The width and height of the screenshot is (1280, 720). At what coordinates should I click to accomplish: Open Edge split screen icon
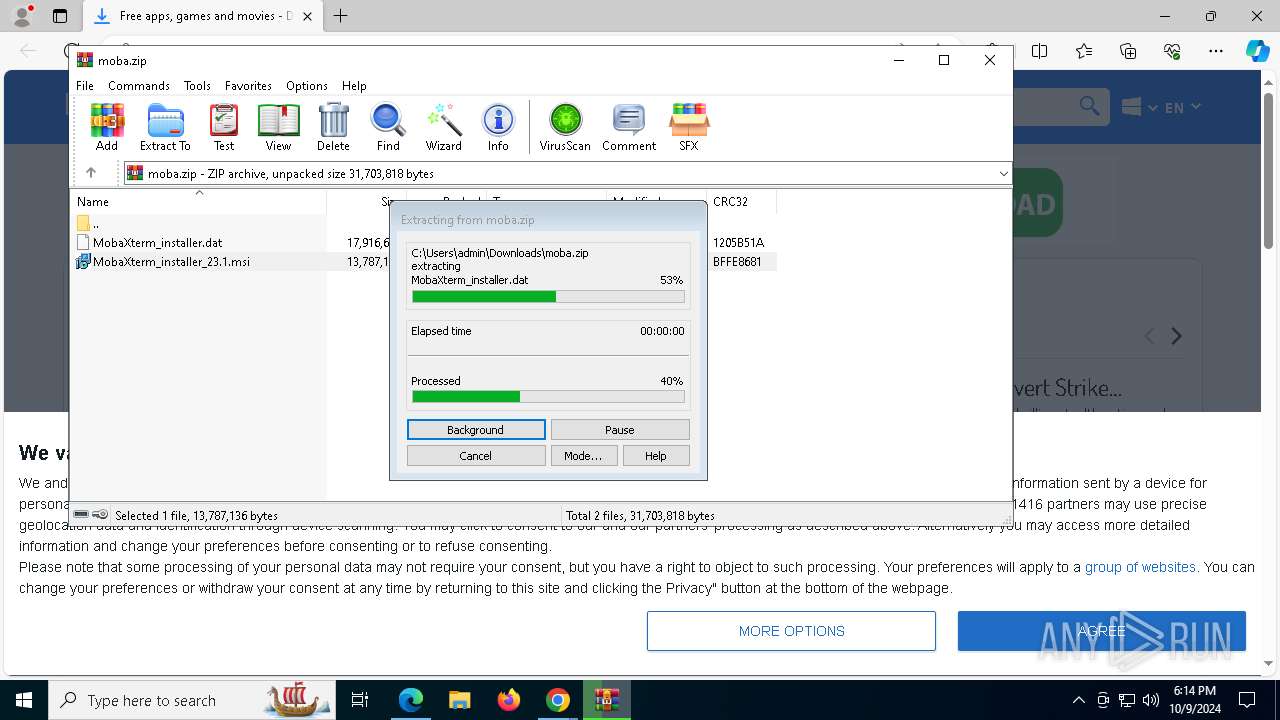point(1040,51)
